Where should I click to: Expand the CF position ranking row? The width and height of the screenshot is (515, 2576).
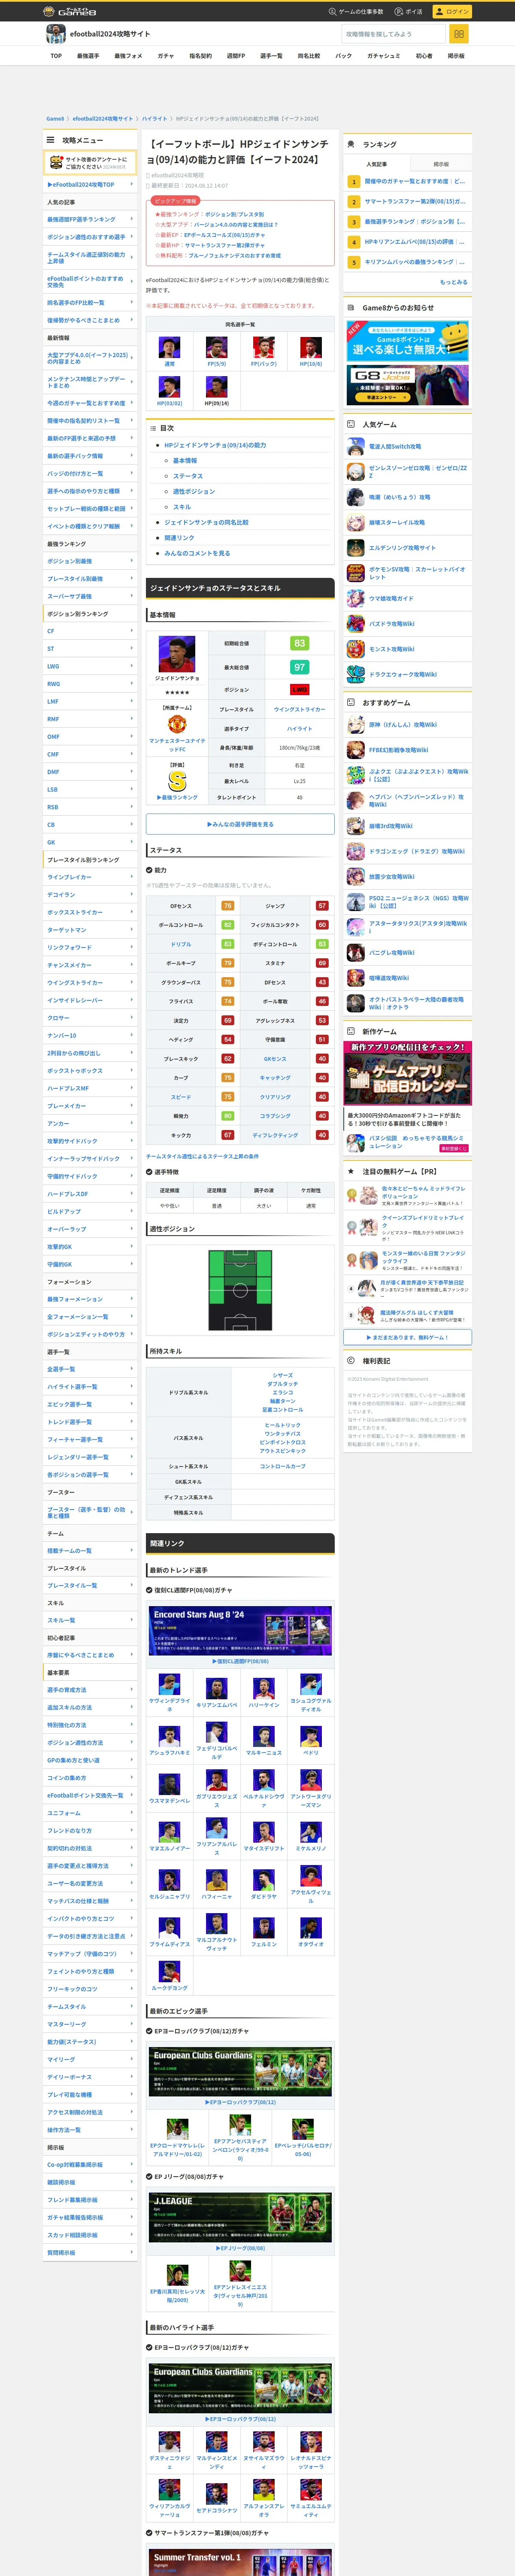coord(90,631)
